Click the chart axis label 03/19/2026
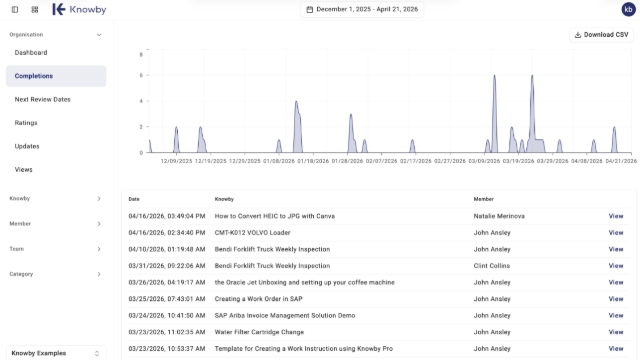This screenshot has height=360, width=640. [x=518, y=161]
